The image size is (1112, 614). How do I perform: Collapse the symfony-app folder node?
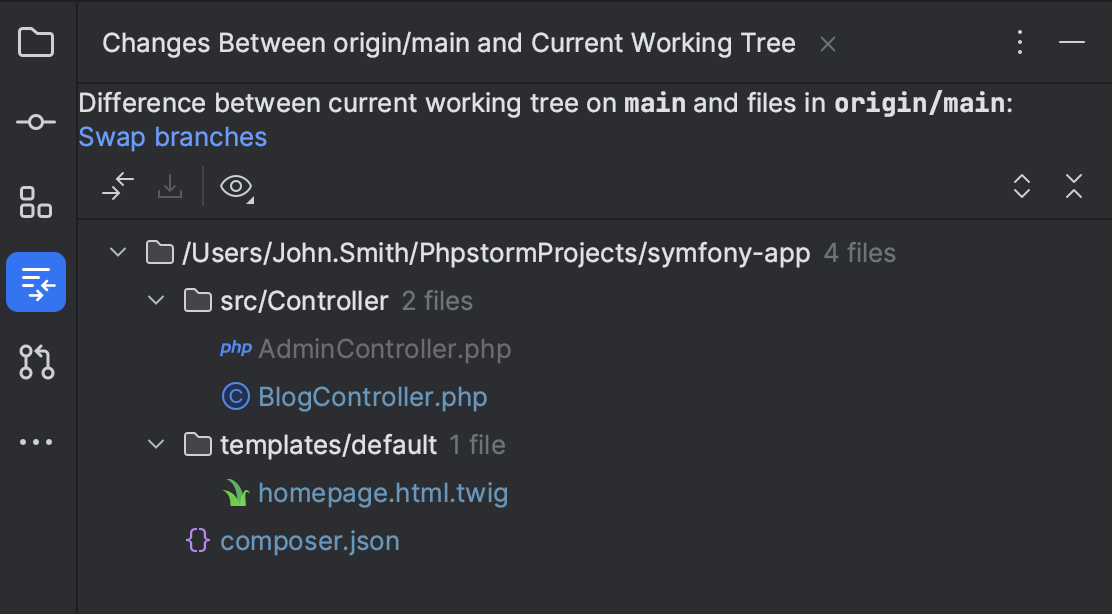click(x=117, y=252)
